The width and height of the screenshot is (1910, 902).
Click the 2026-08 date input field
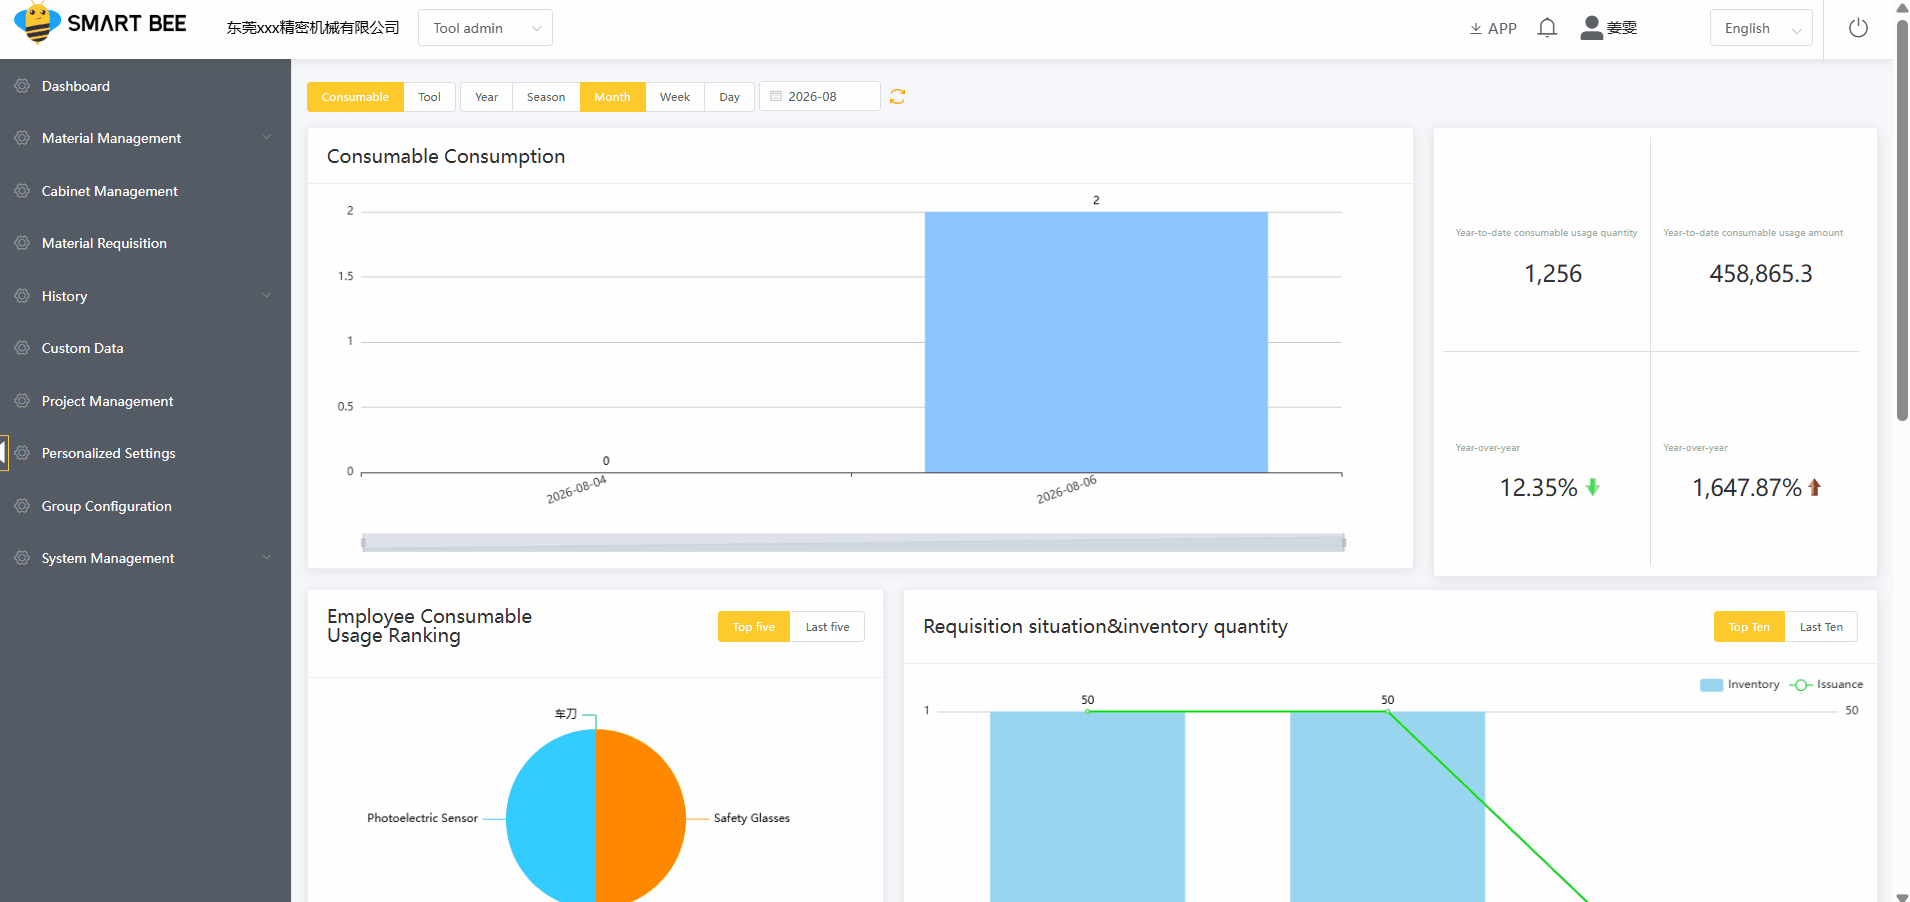tap(820, 96)
